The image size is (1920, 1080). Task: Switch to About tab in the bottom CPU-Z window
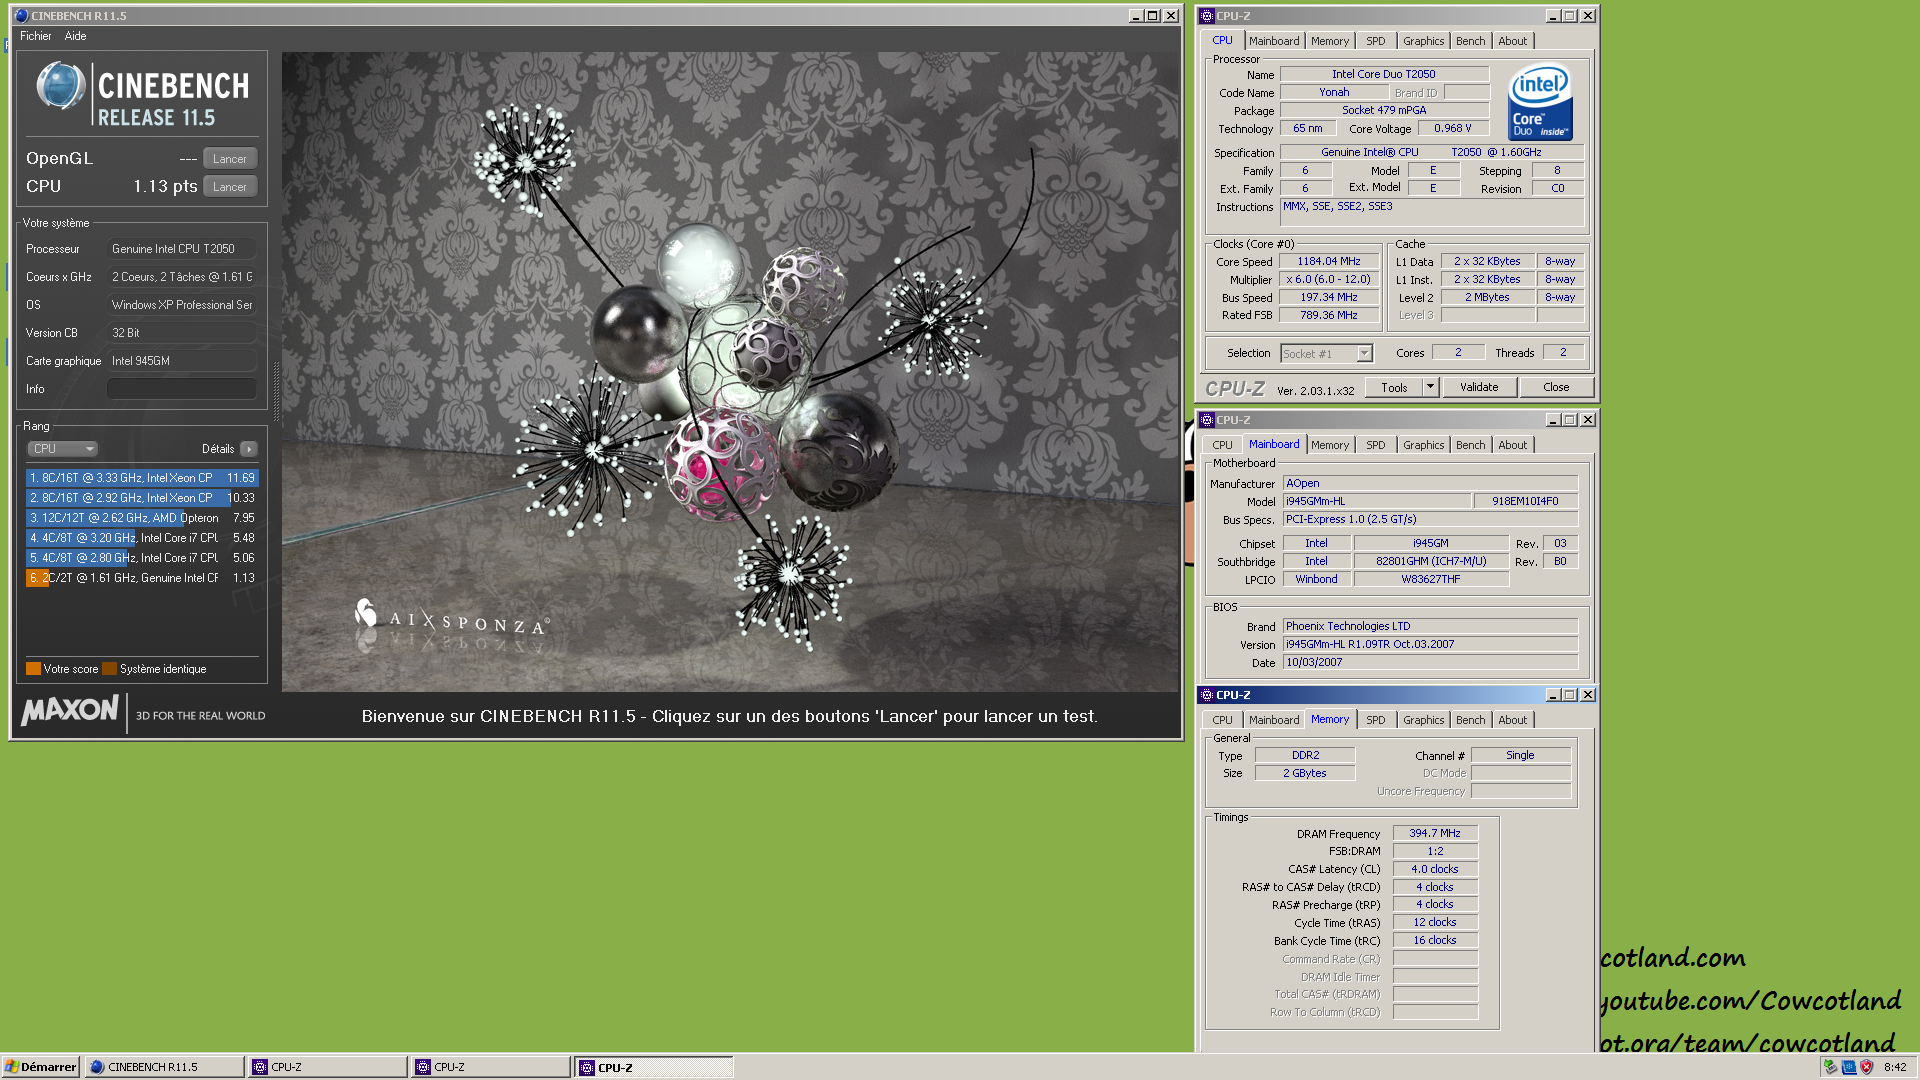[x=1512, y=720]
